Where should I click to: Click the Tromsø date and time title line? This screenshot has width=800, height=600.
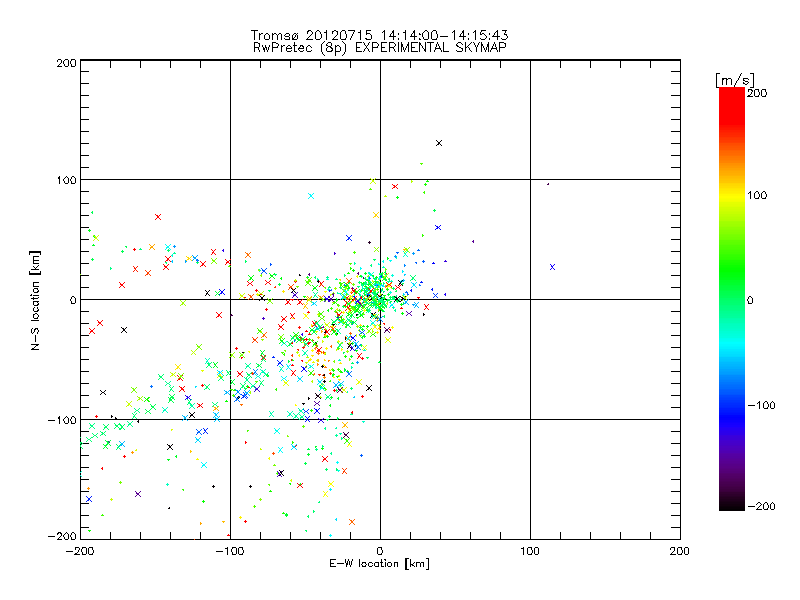[379, 35]
